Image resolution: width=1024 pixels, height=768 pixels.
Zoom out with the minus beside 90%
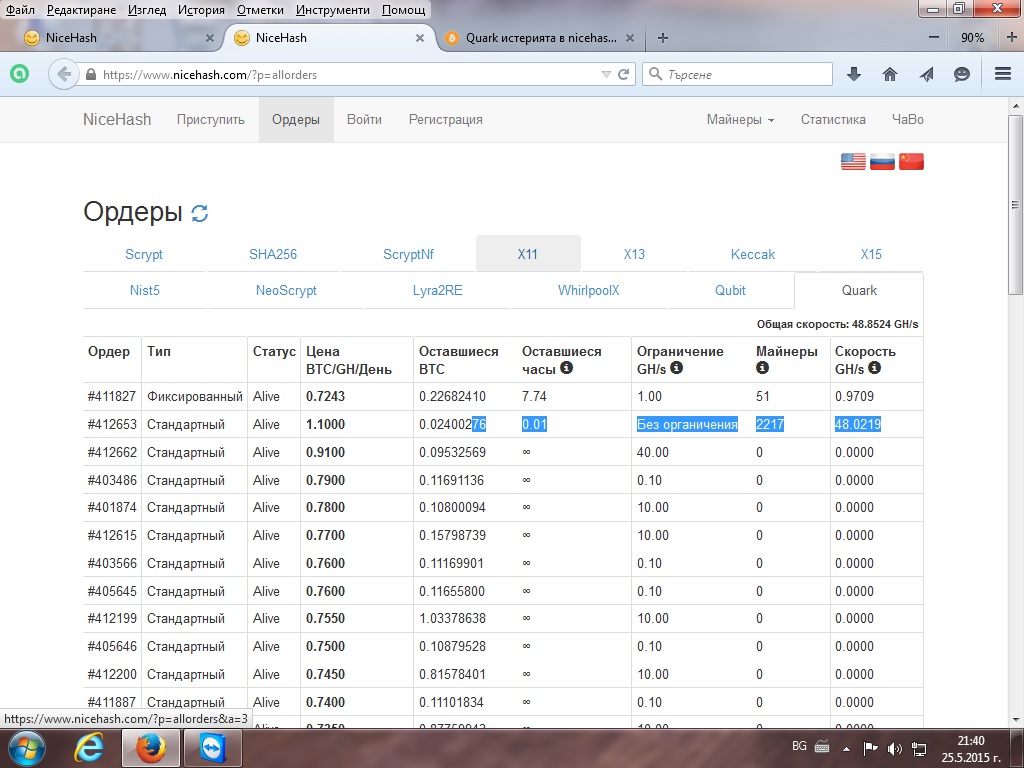click(934, 38)
